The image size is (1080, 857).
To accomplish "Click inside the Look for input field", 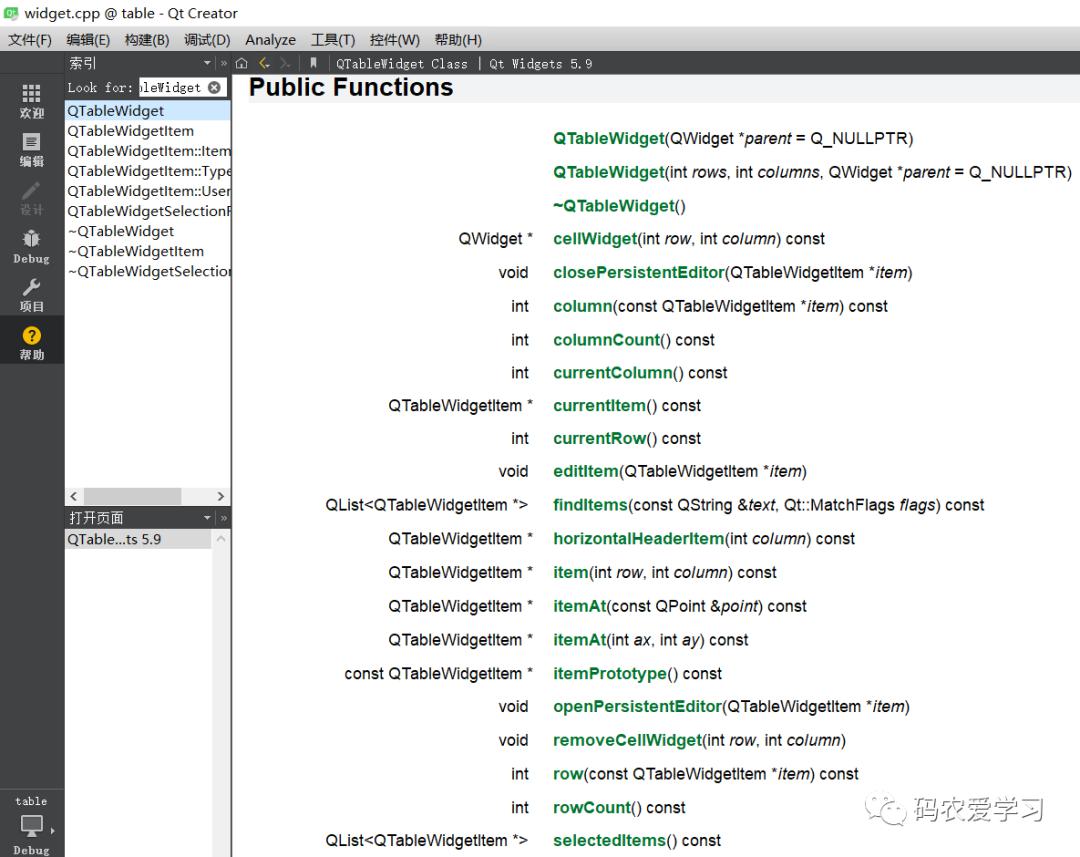I will click(x=172, y=87).
